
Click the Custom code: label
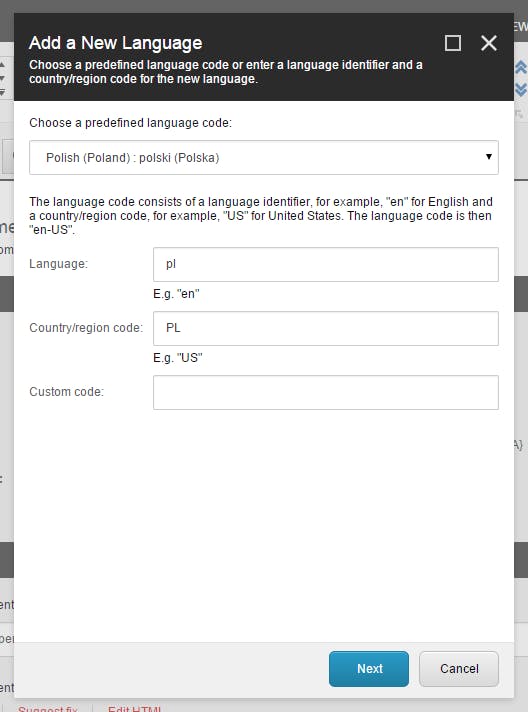pos(67,392)
